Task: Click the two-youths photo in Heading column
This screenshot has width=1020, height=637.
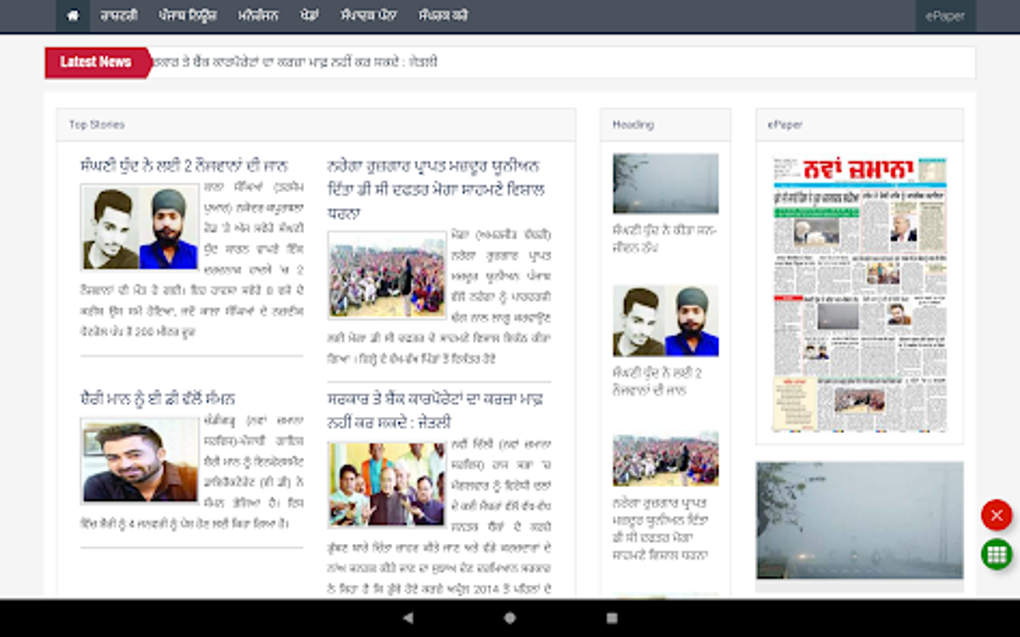Action: 665,321
